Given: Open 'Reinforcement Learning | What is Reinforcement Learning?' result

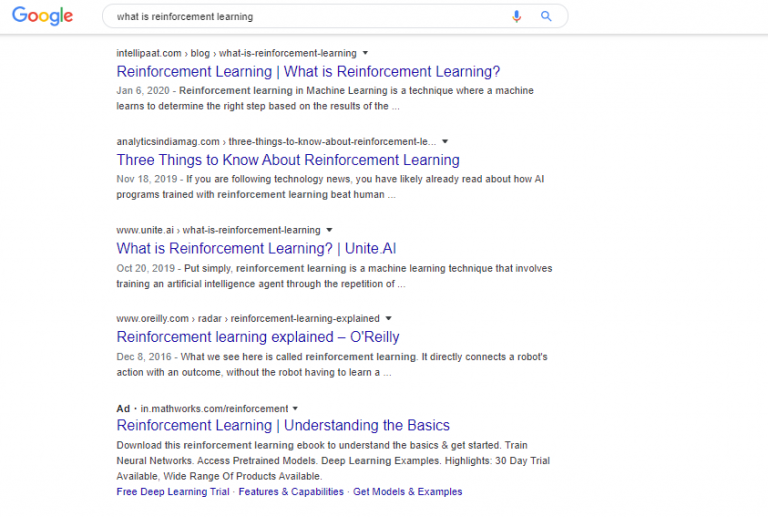Looking at the screenshot, I should pos(308,72).
